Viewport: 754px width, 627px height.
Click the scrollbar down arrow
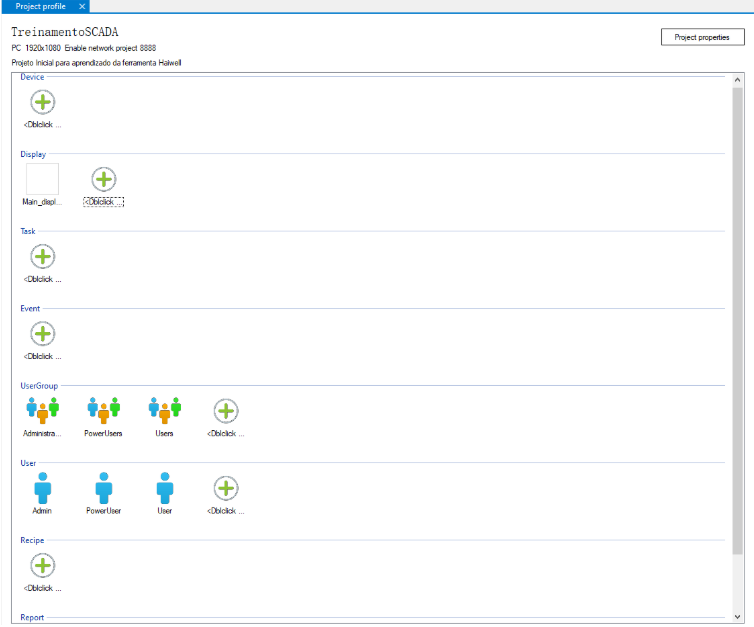pos(738,616)
